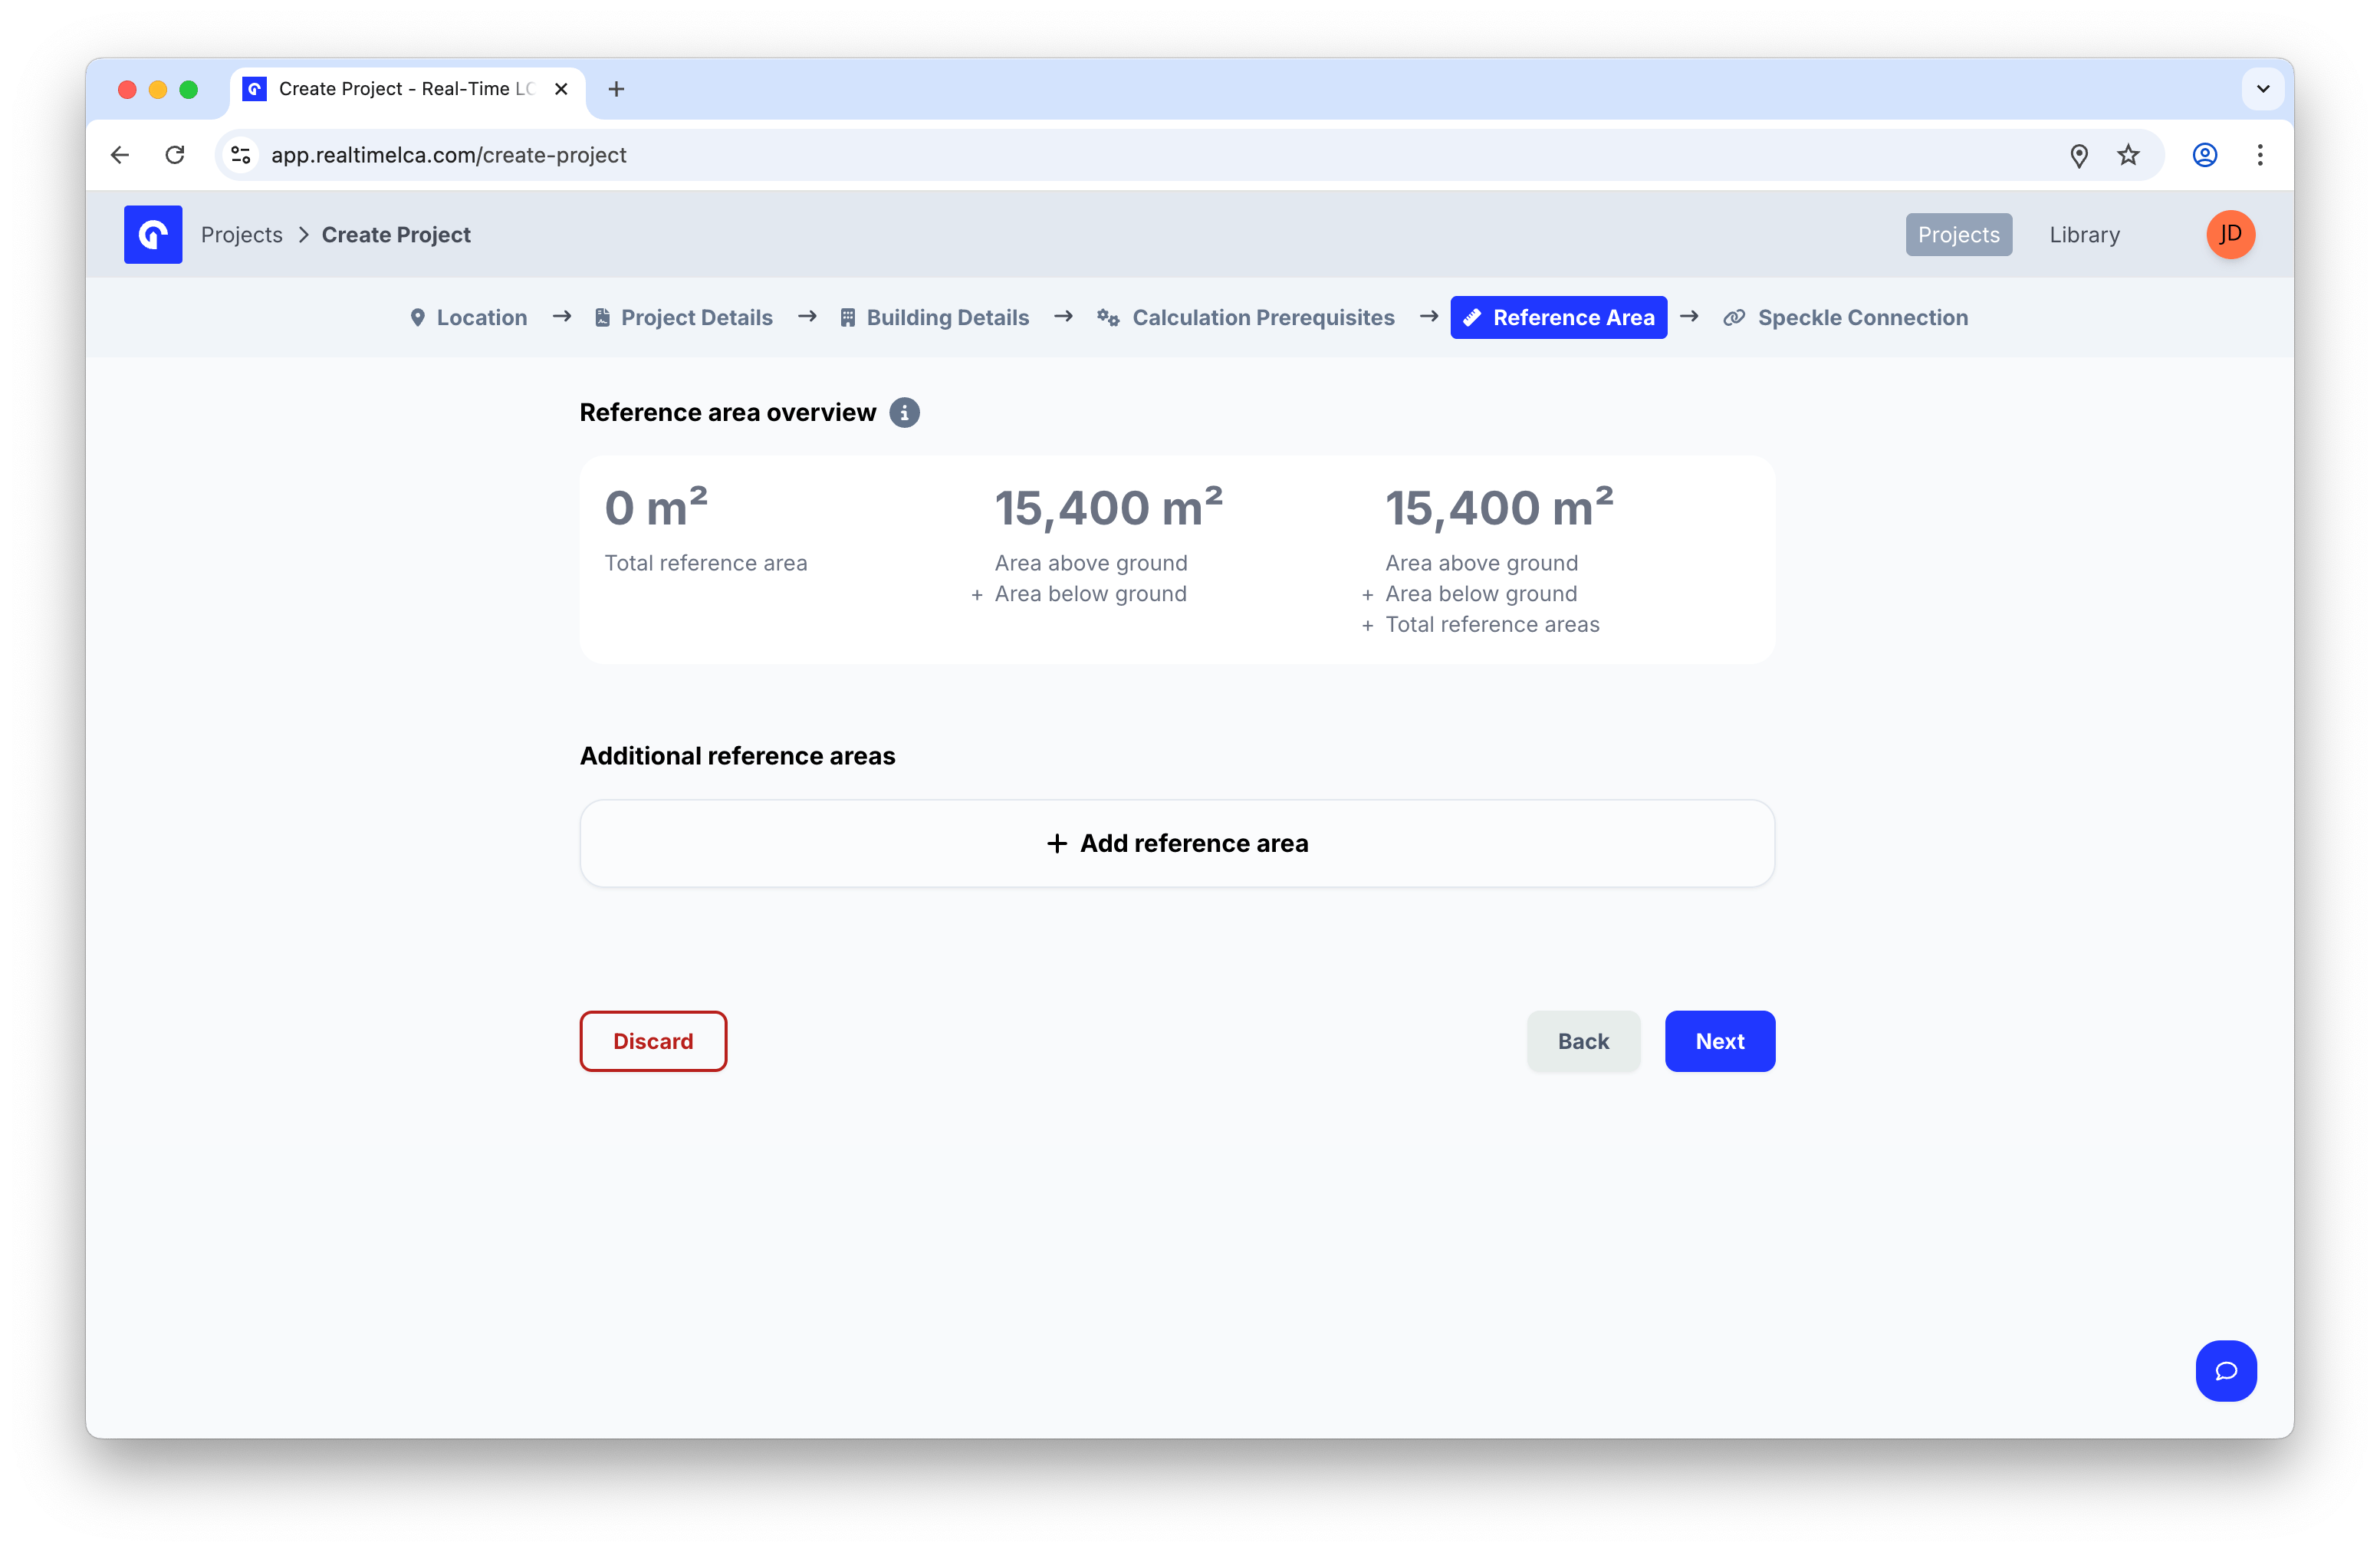Click the Real-Time LCA logo icon
The image size is (2380, 1552).
pos(153,234)
